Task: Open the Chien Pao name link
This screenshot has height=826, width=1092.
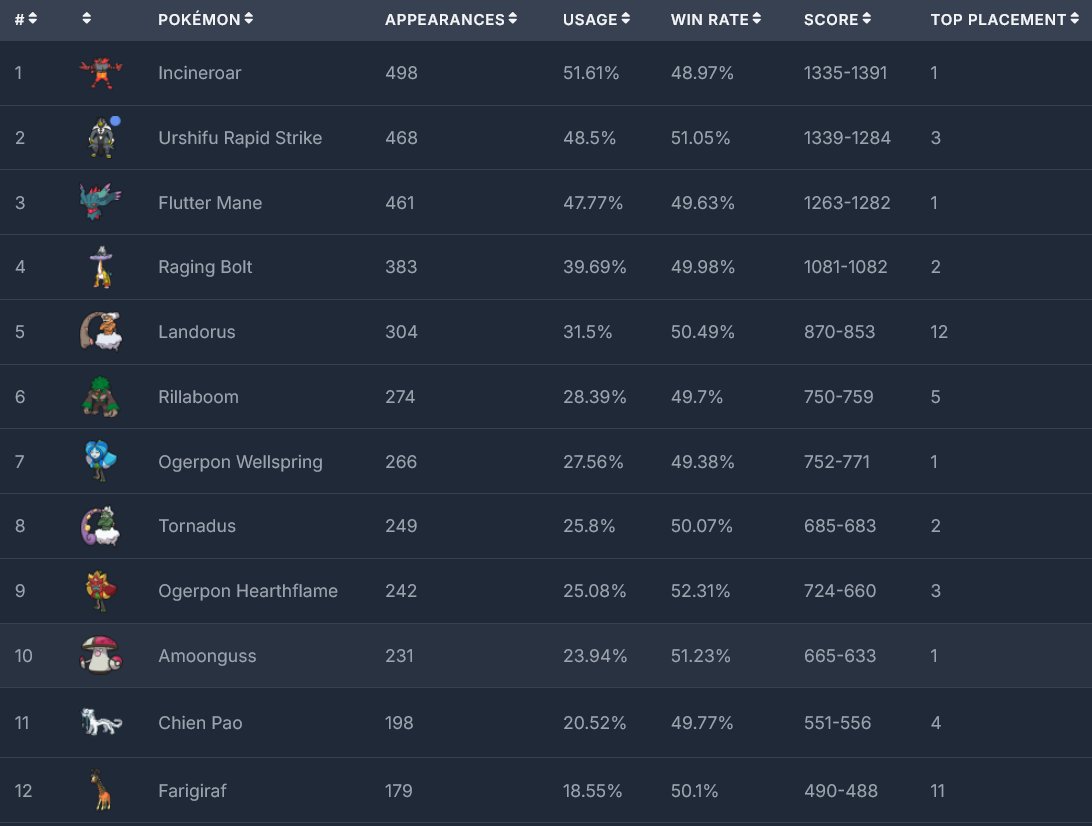Action: click(201, 723)
